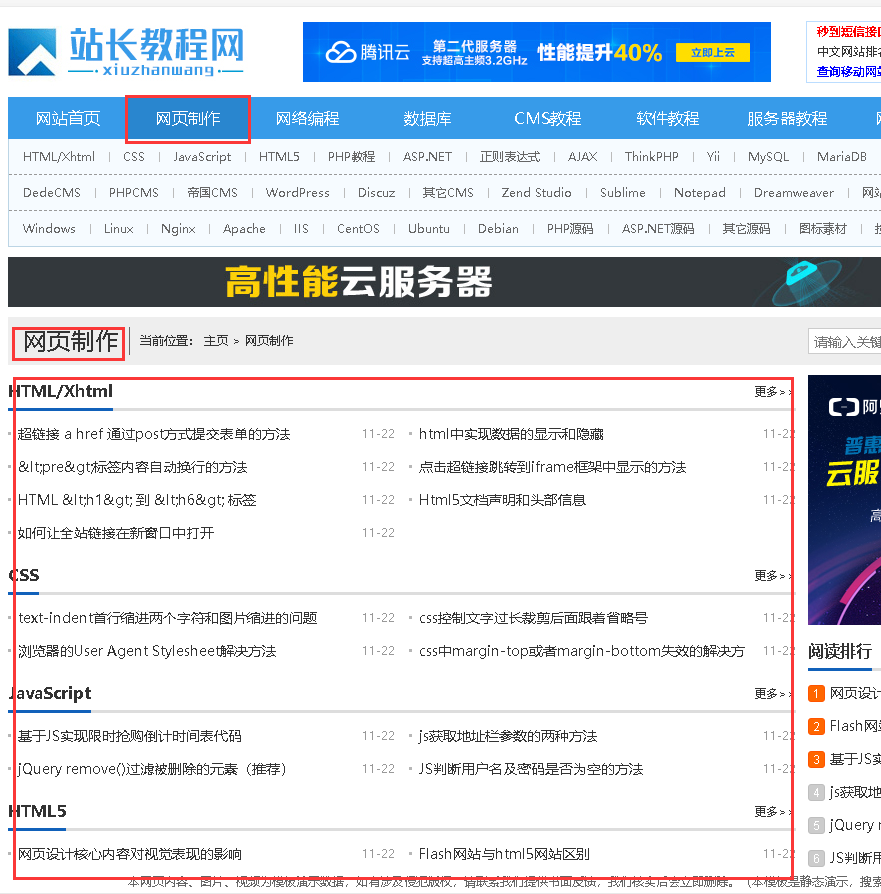Open Sublime sub-navigation link
This screenshot has height=894, width=881.
click(x=623, y=193)
